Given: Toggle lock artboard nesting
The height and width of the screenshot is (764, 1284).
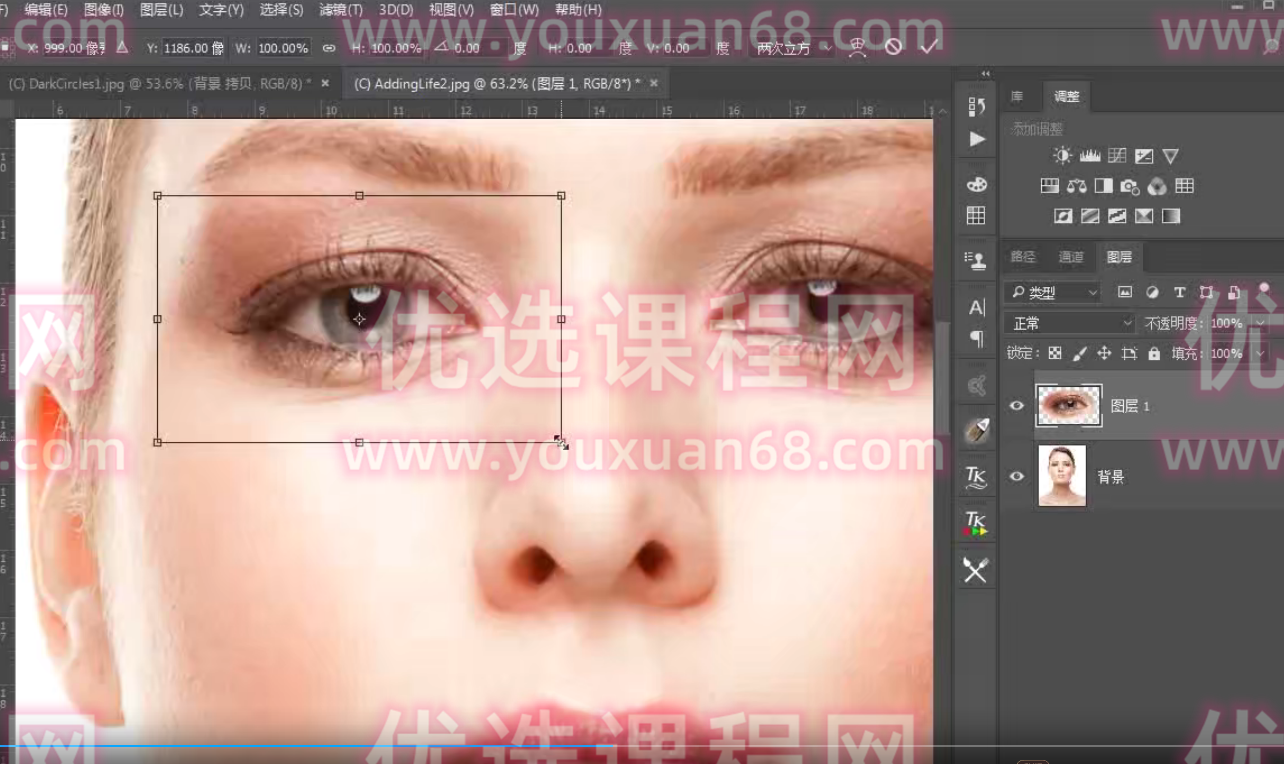Looking at the screenshot, I should point(1130,353).
